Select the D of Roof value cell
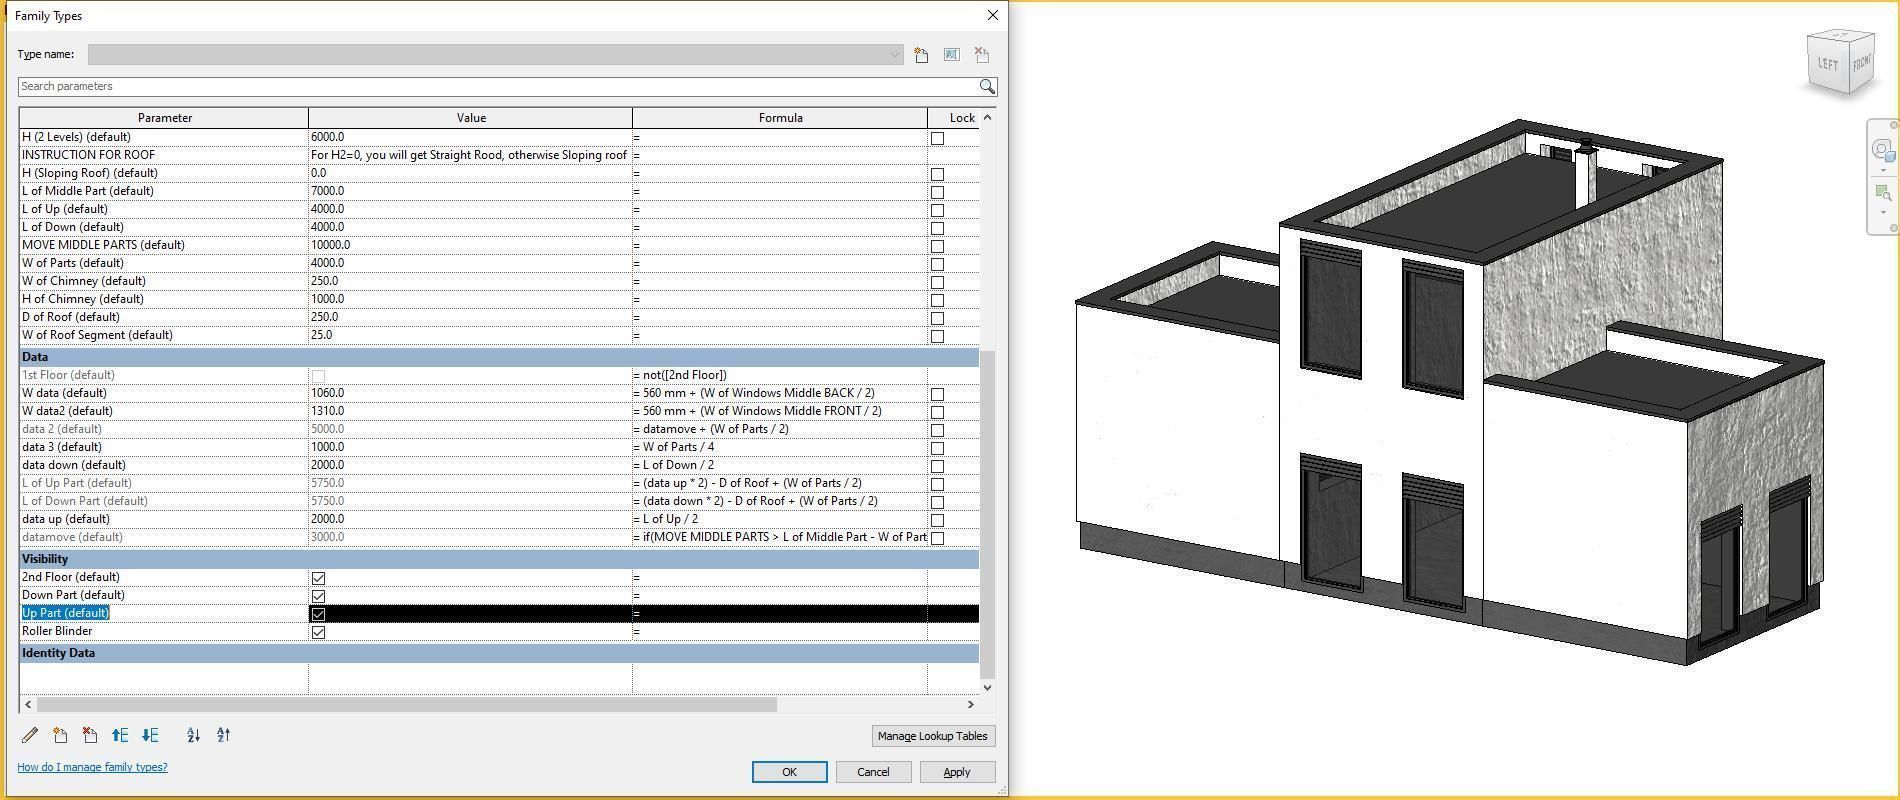This screenshot has width=1900, height=800. pos(470,317)
